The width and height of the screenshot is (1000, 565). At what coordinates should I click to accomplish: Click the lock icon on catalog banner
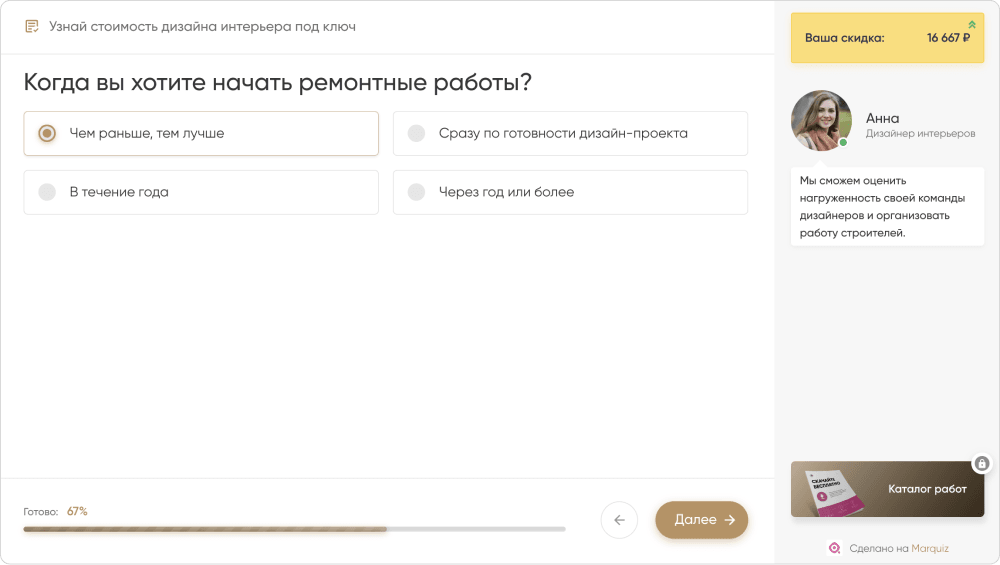click(982, 464)
